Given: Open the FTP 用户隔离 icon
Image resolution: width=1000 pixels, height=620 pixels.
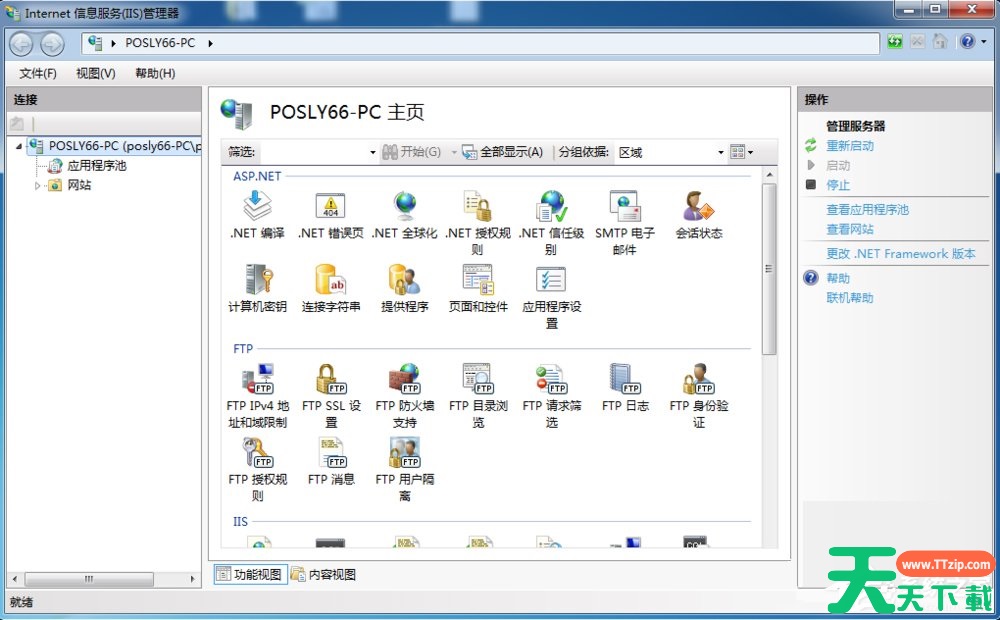Looking at the screenshot, I should coord(404,453).
